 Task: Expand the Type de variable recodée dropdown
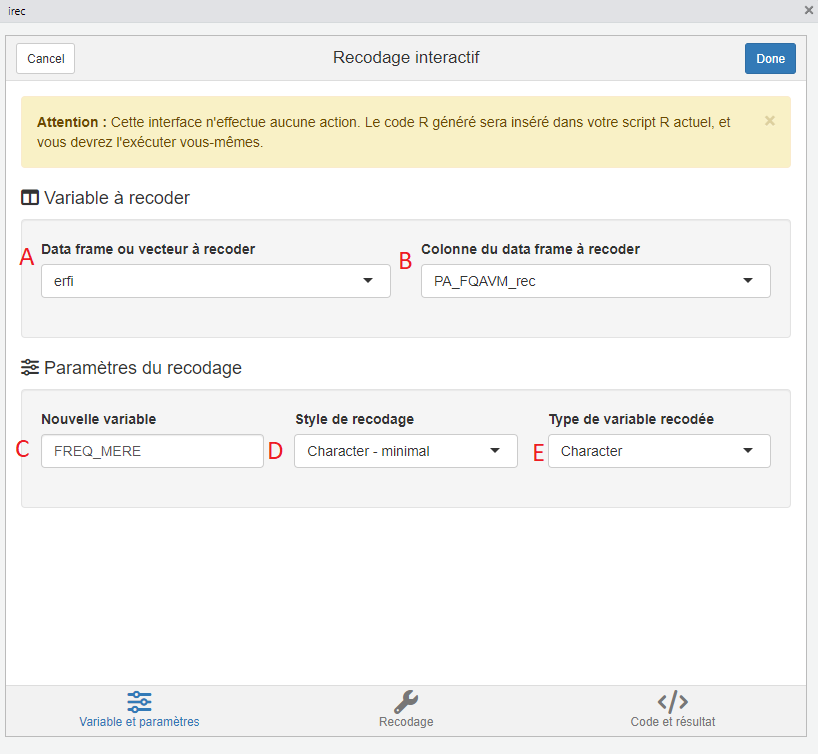pyautogui.click(x=659, y=451)
